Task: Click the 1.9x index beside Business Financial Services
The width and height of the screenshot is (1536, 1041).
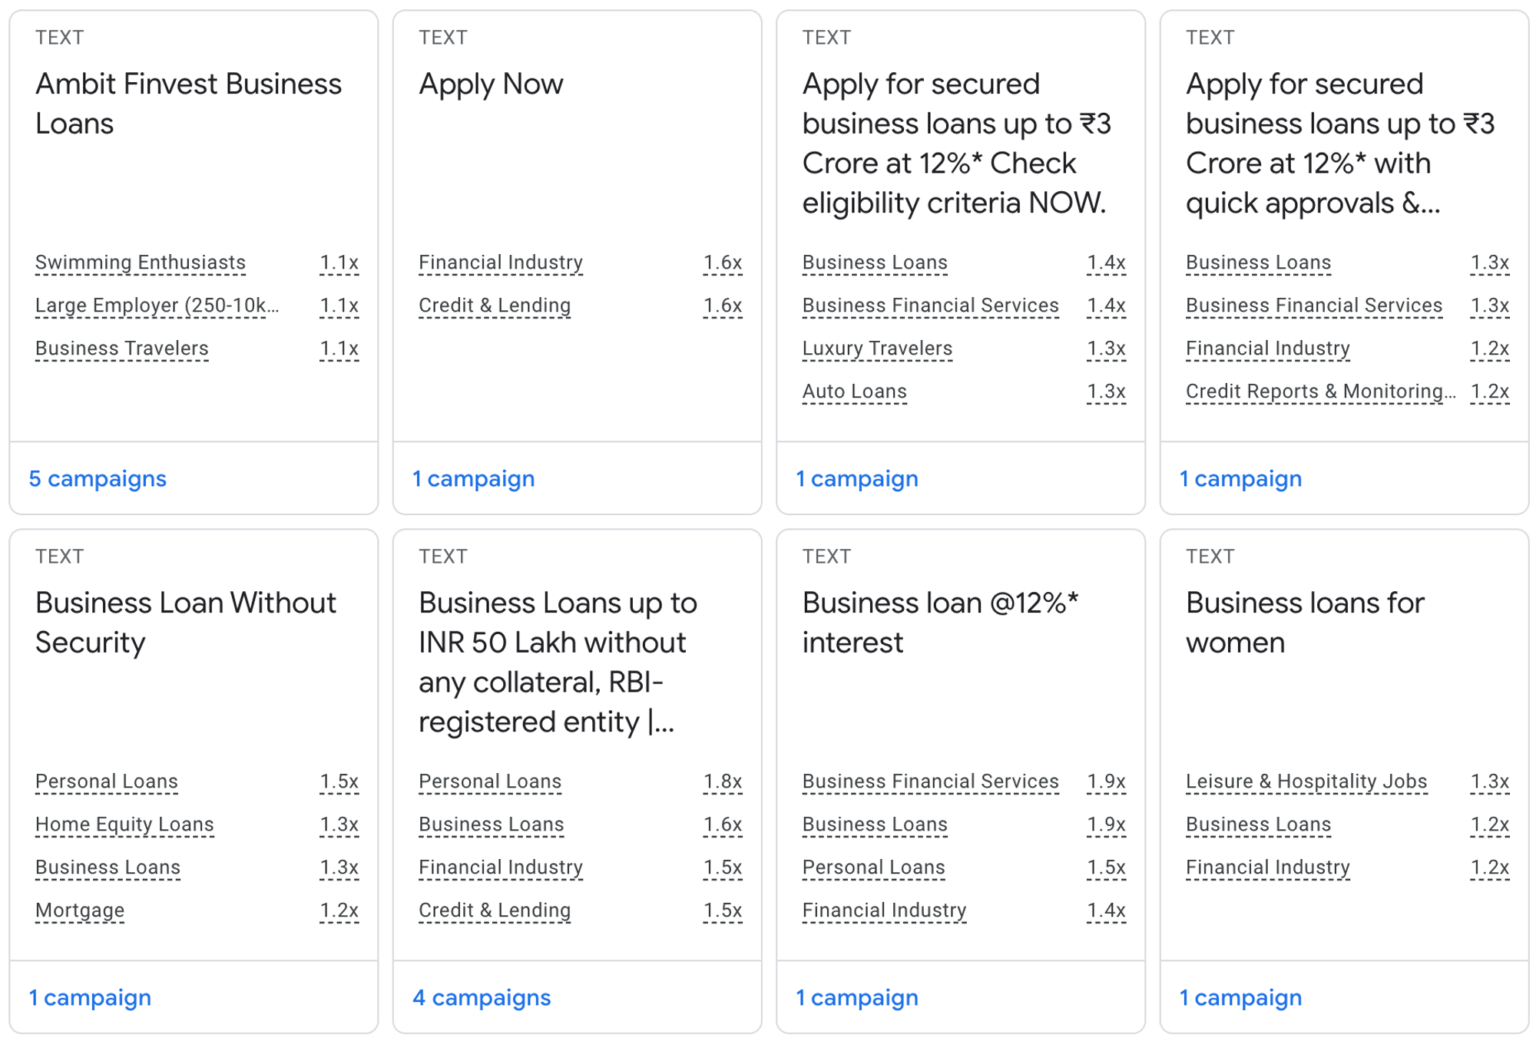Action: point(1106,782)
